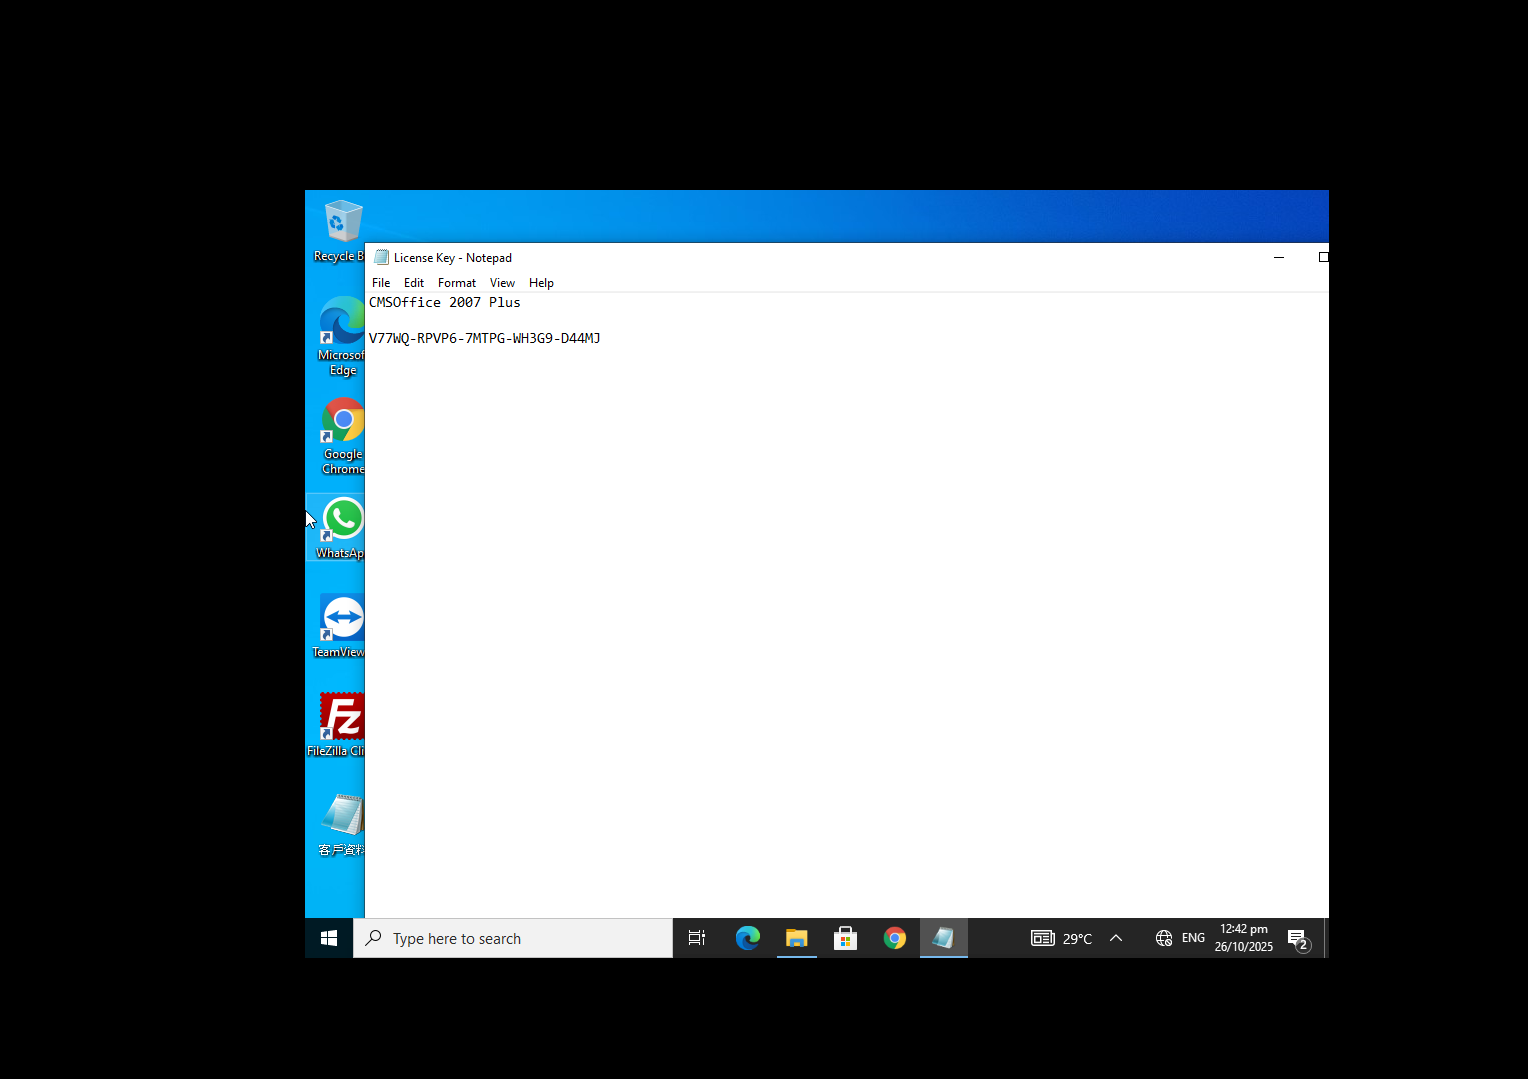Click the License Key - Notepad title text

click(x=453, y=258)
